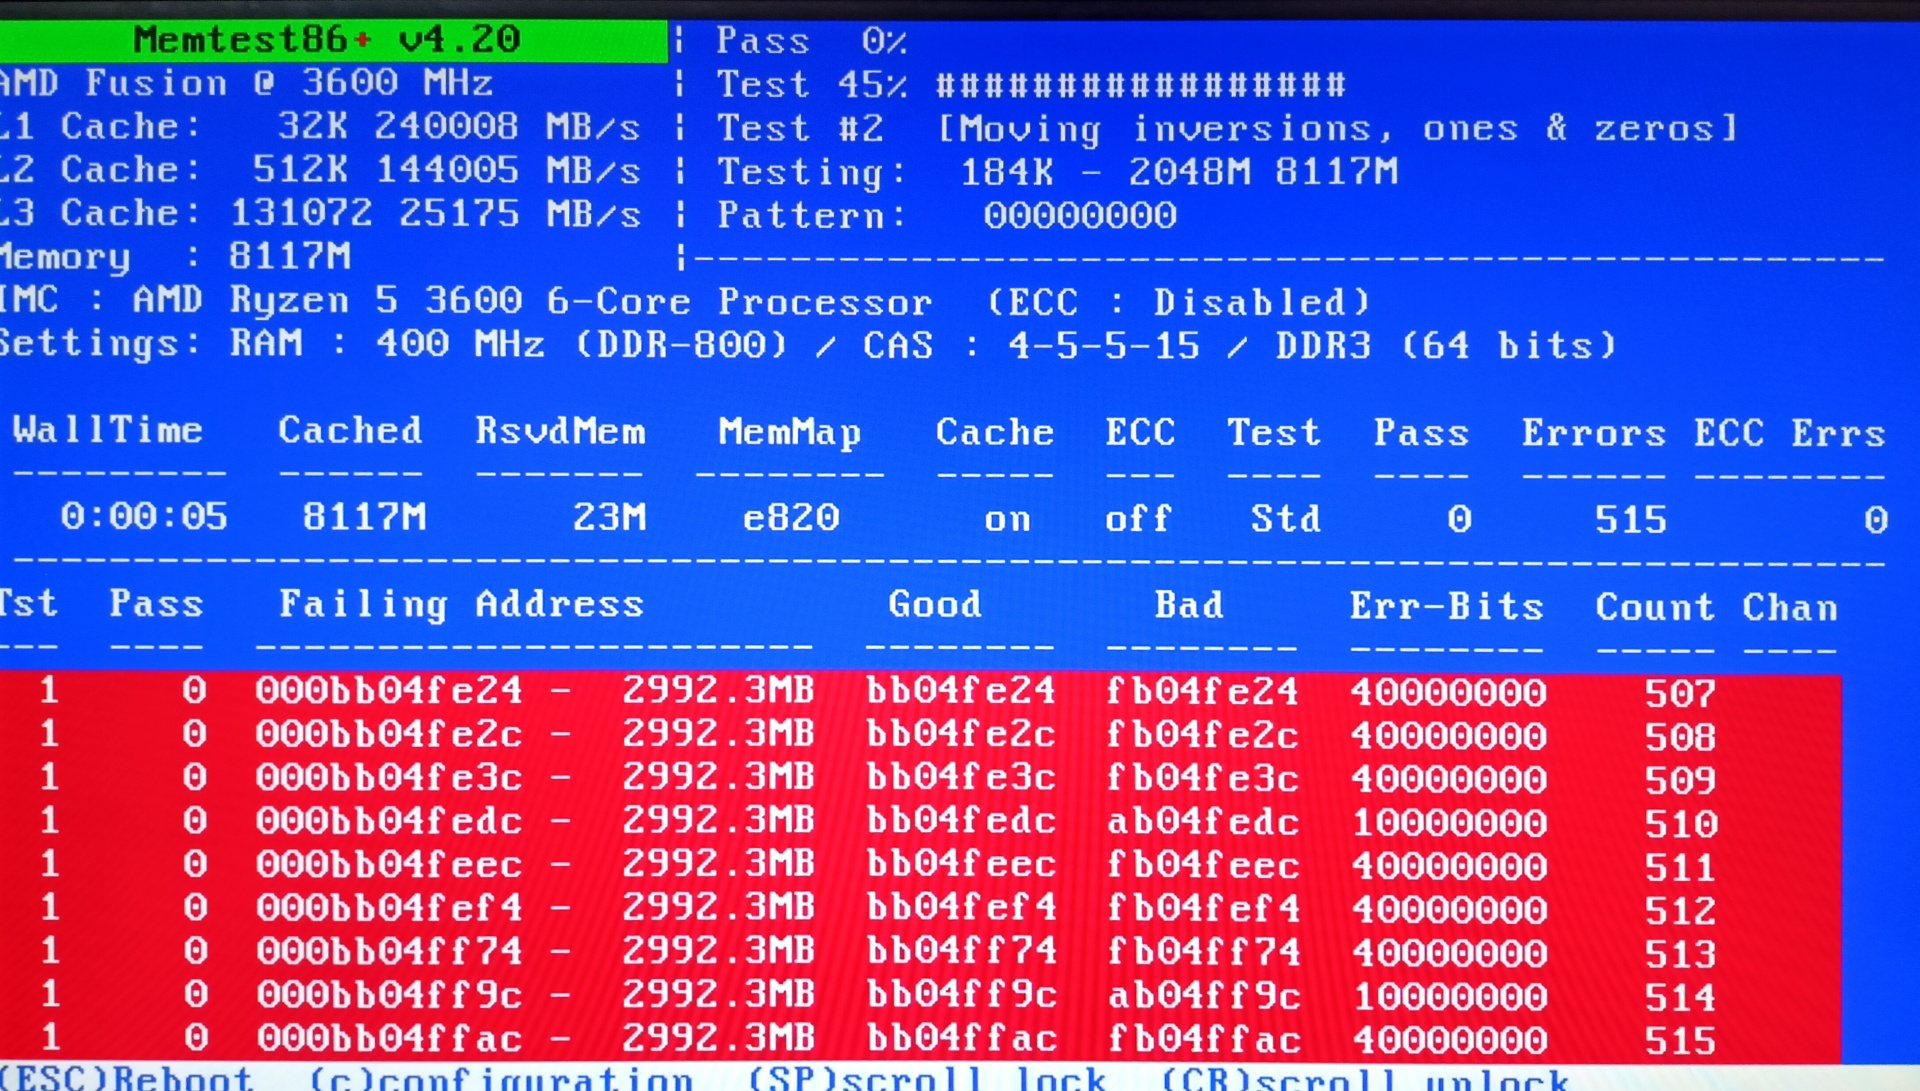Screen dimensions: 1920x1091
Task: Click (CR)scroll unlock in footer
Action: (1365, 1078)
